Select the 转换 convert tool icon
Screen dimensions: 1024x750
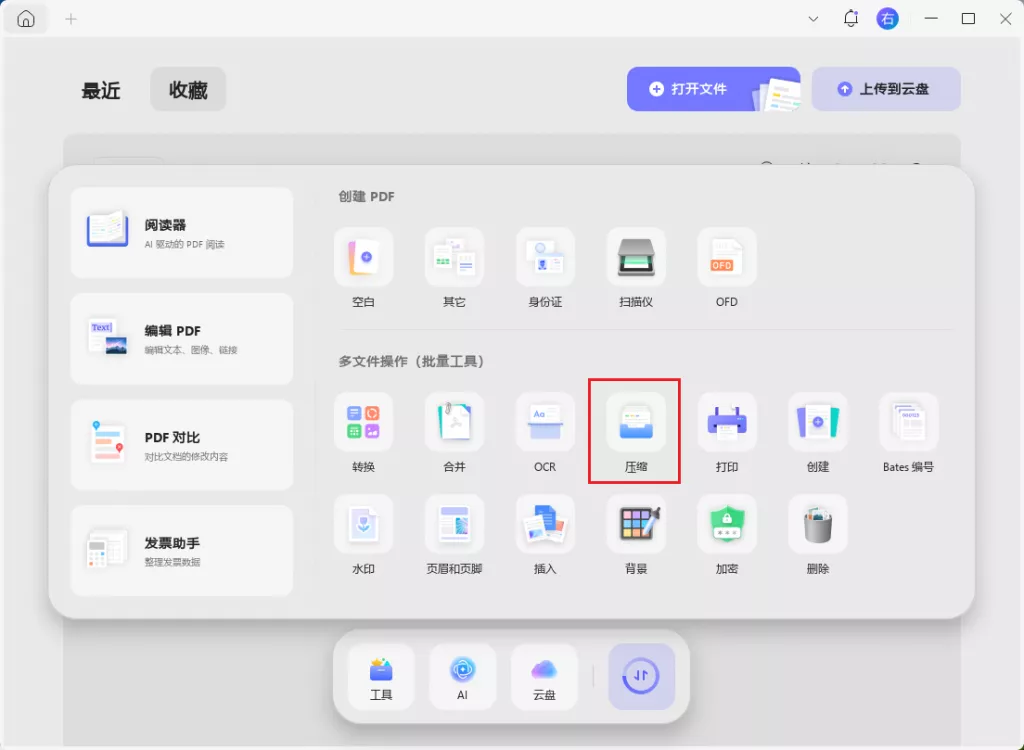pos(363,423)
